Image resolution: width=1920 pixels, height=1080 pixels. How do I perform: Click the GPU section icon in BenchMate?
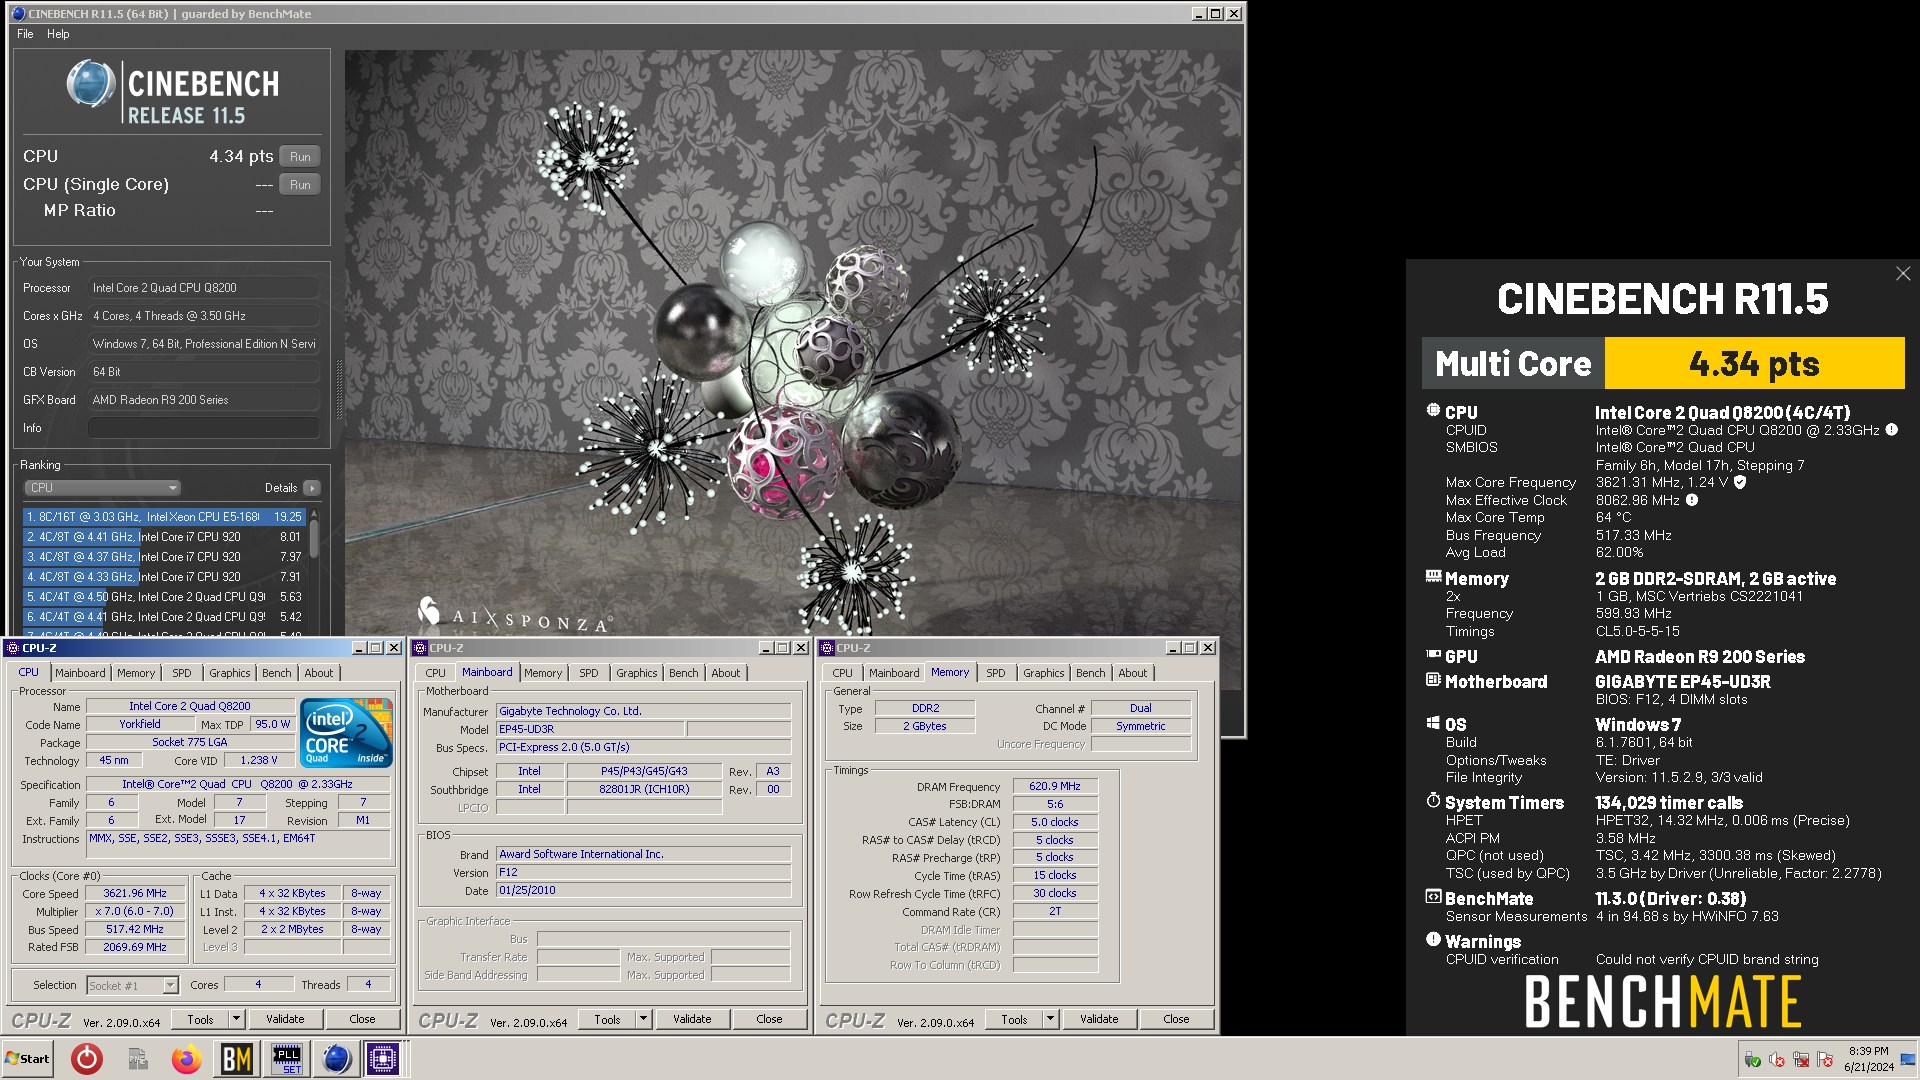(x=1433, y=654)
